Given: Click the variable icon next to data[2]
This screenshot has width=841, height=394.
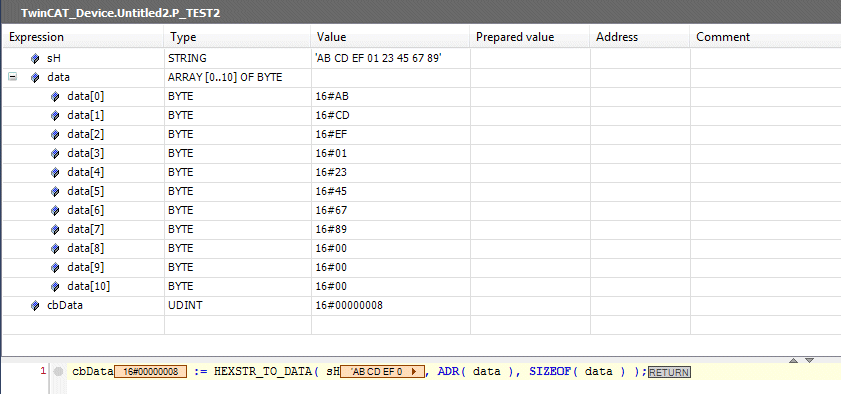Looking at the screenshot, I should (x=55, y=135).
